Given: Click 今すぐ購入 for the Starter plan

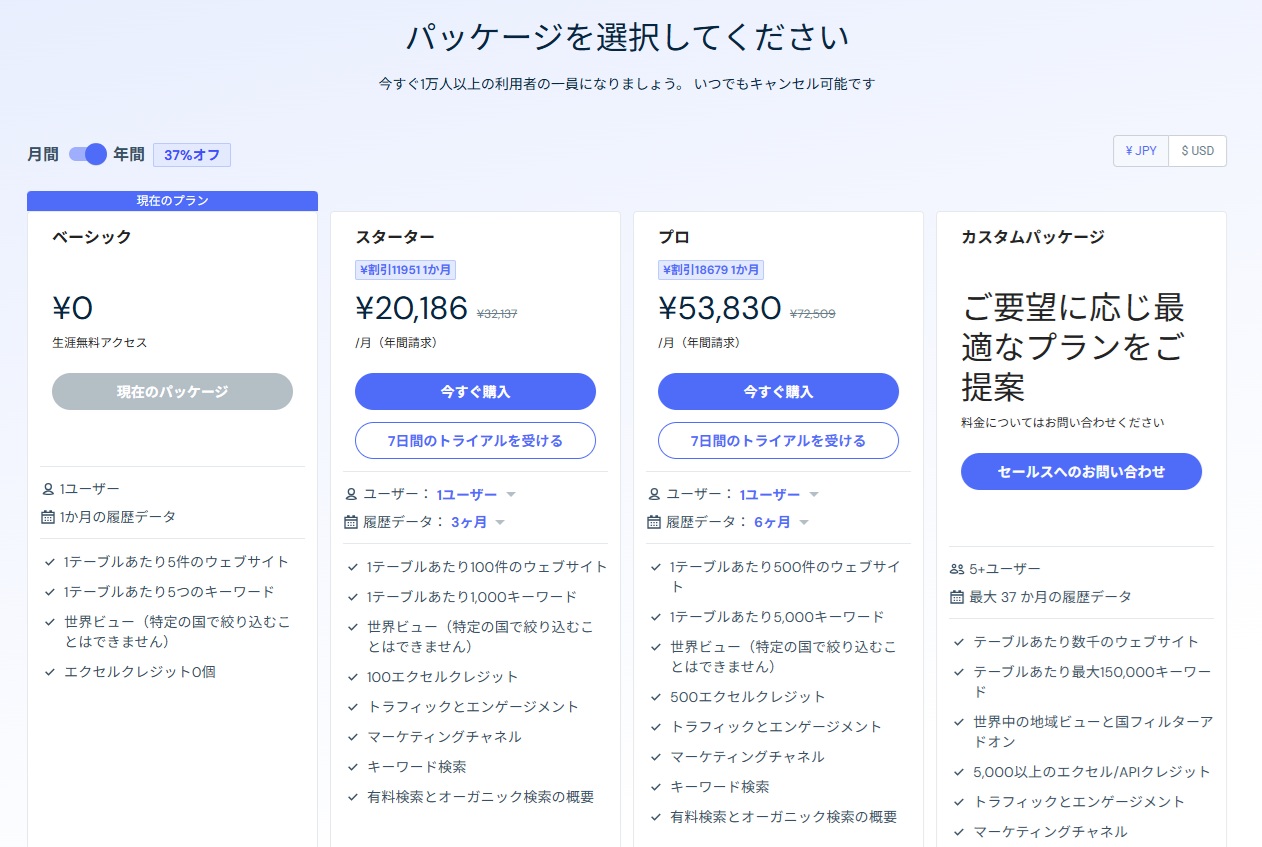Looking at the screenshot, I should (x=475, y=392).
